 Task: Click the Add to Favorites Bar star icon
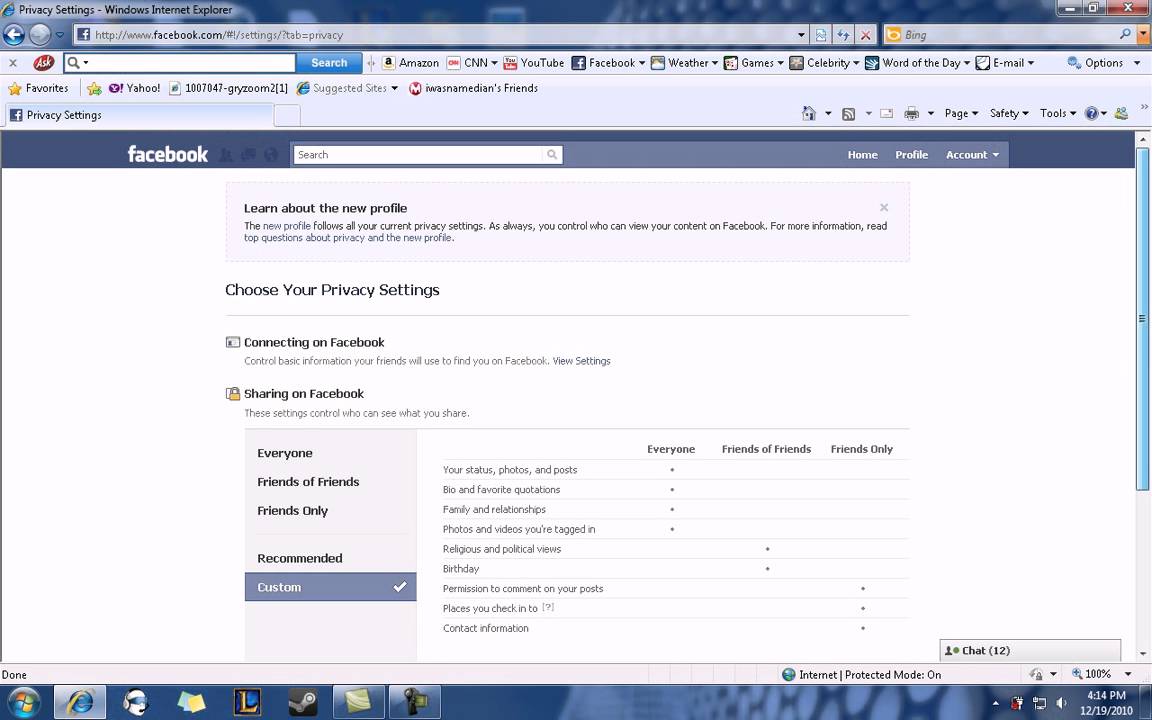pyautogui.click(x=94, y=88)
